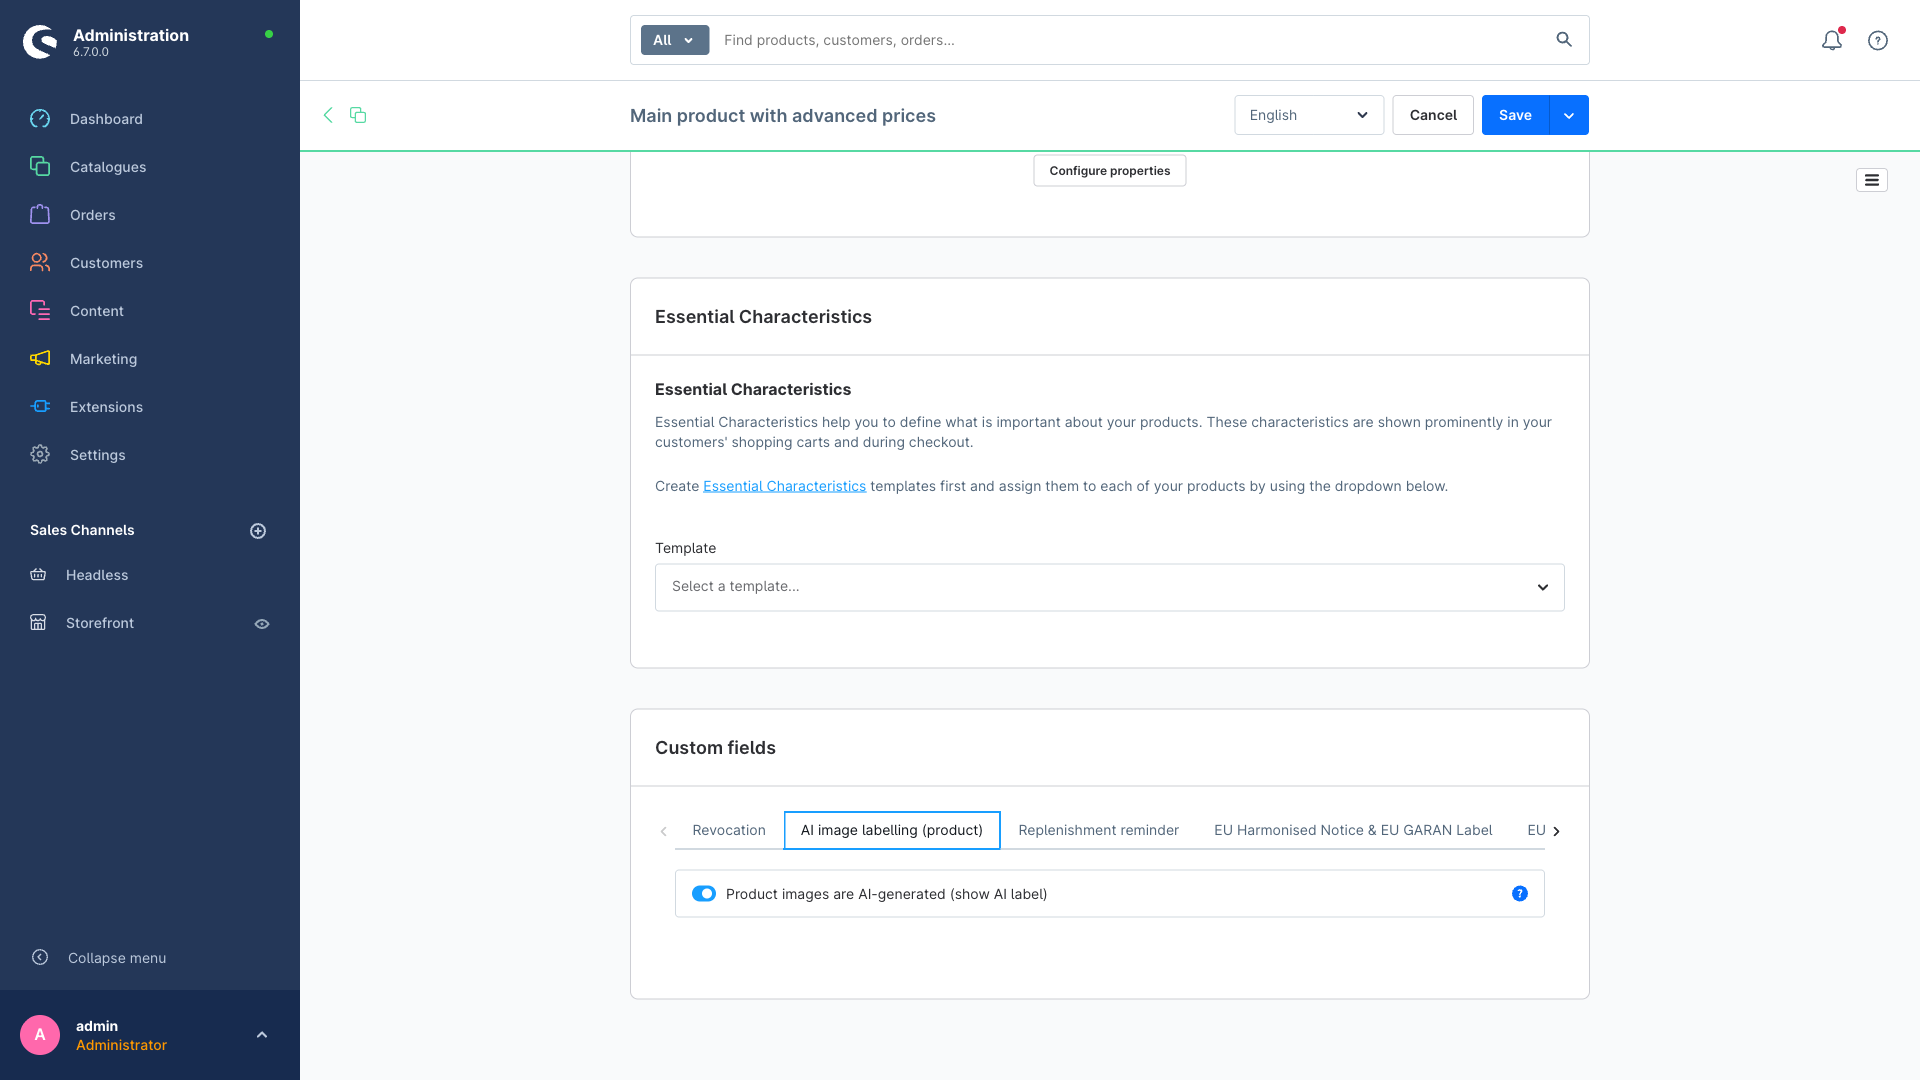Image resolution: width=1920 pixels, height=1080 pixels.
Task: Focus the Find products search field
Action: tap(1130, 40)
